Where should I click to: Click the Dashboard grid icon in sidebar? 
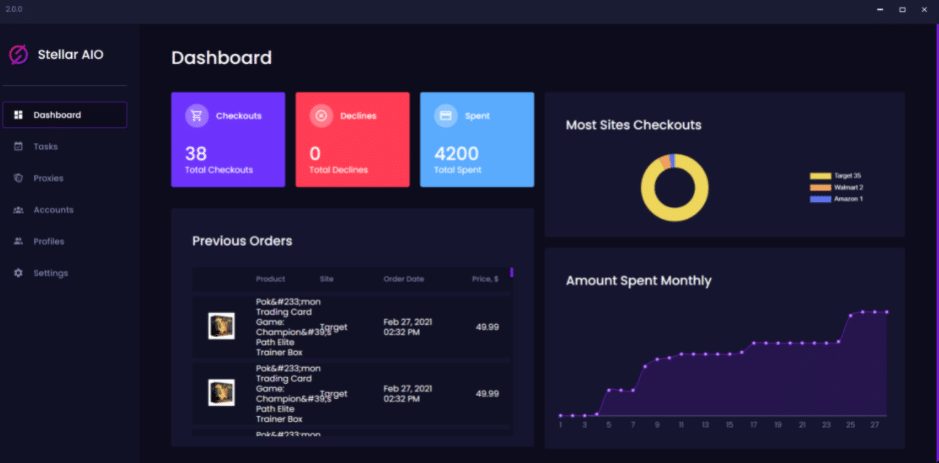18,115
